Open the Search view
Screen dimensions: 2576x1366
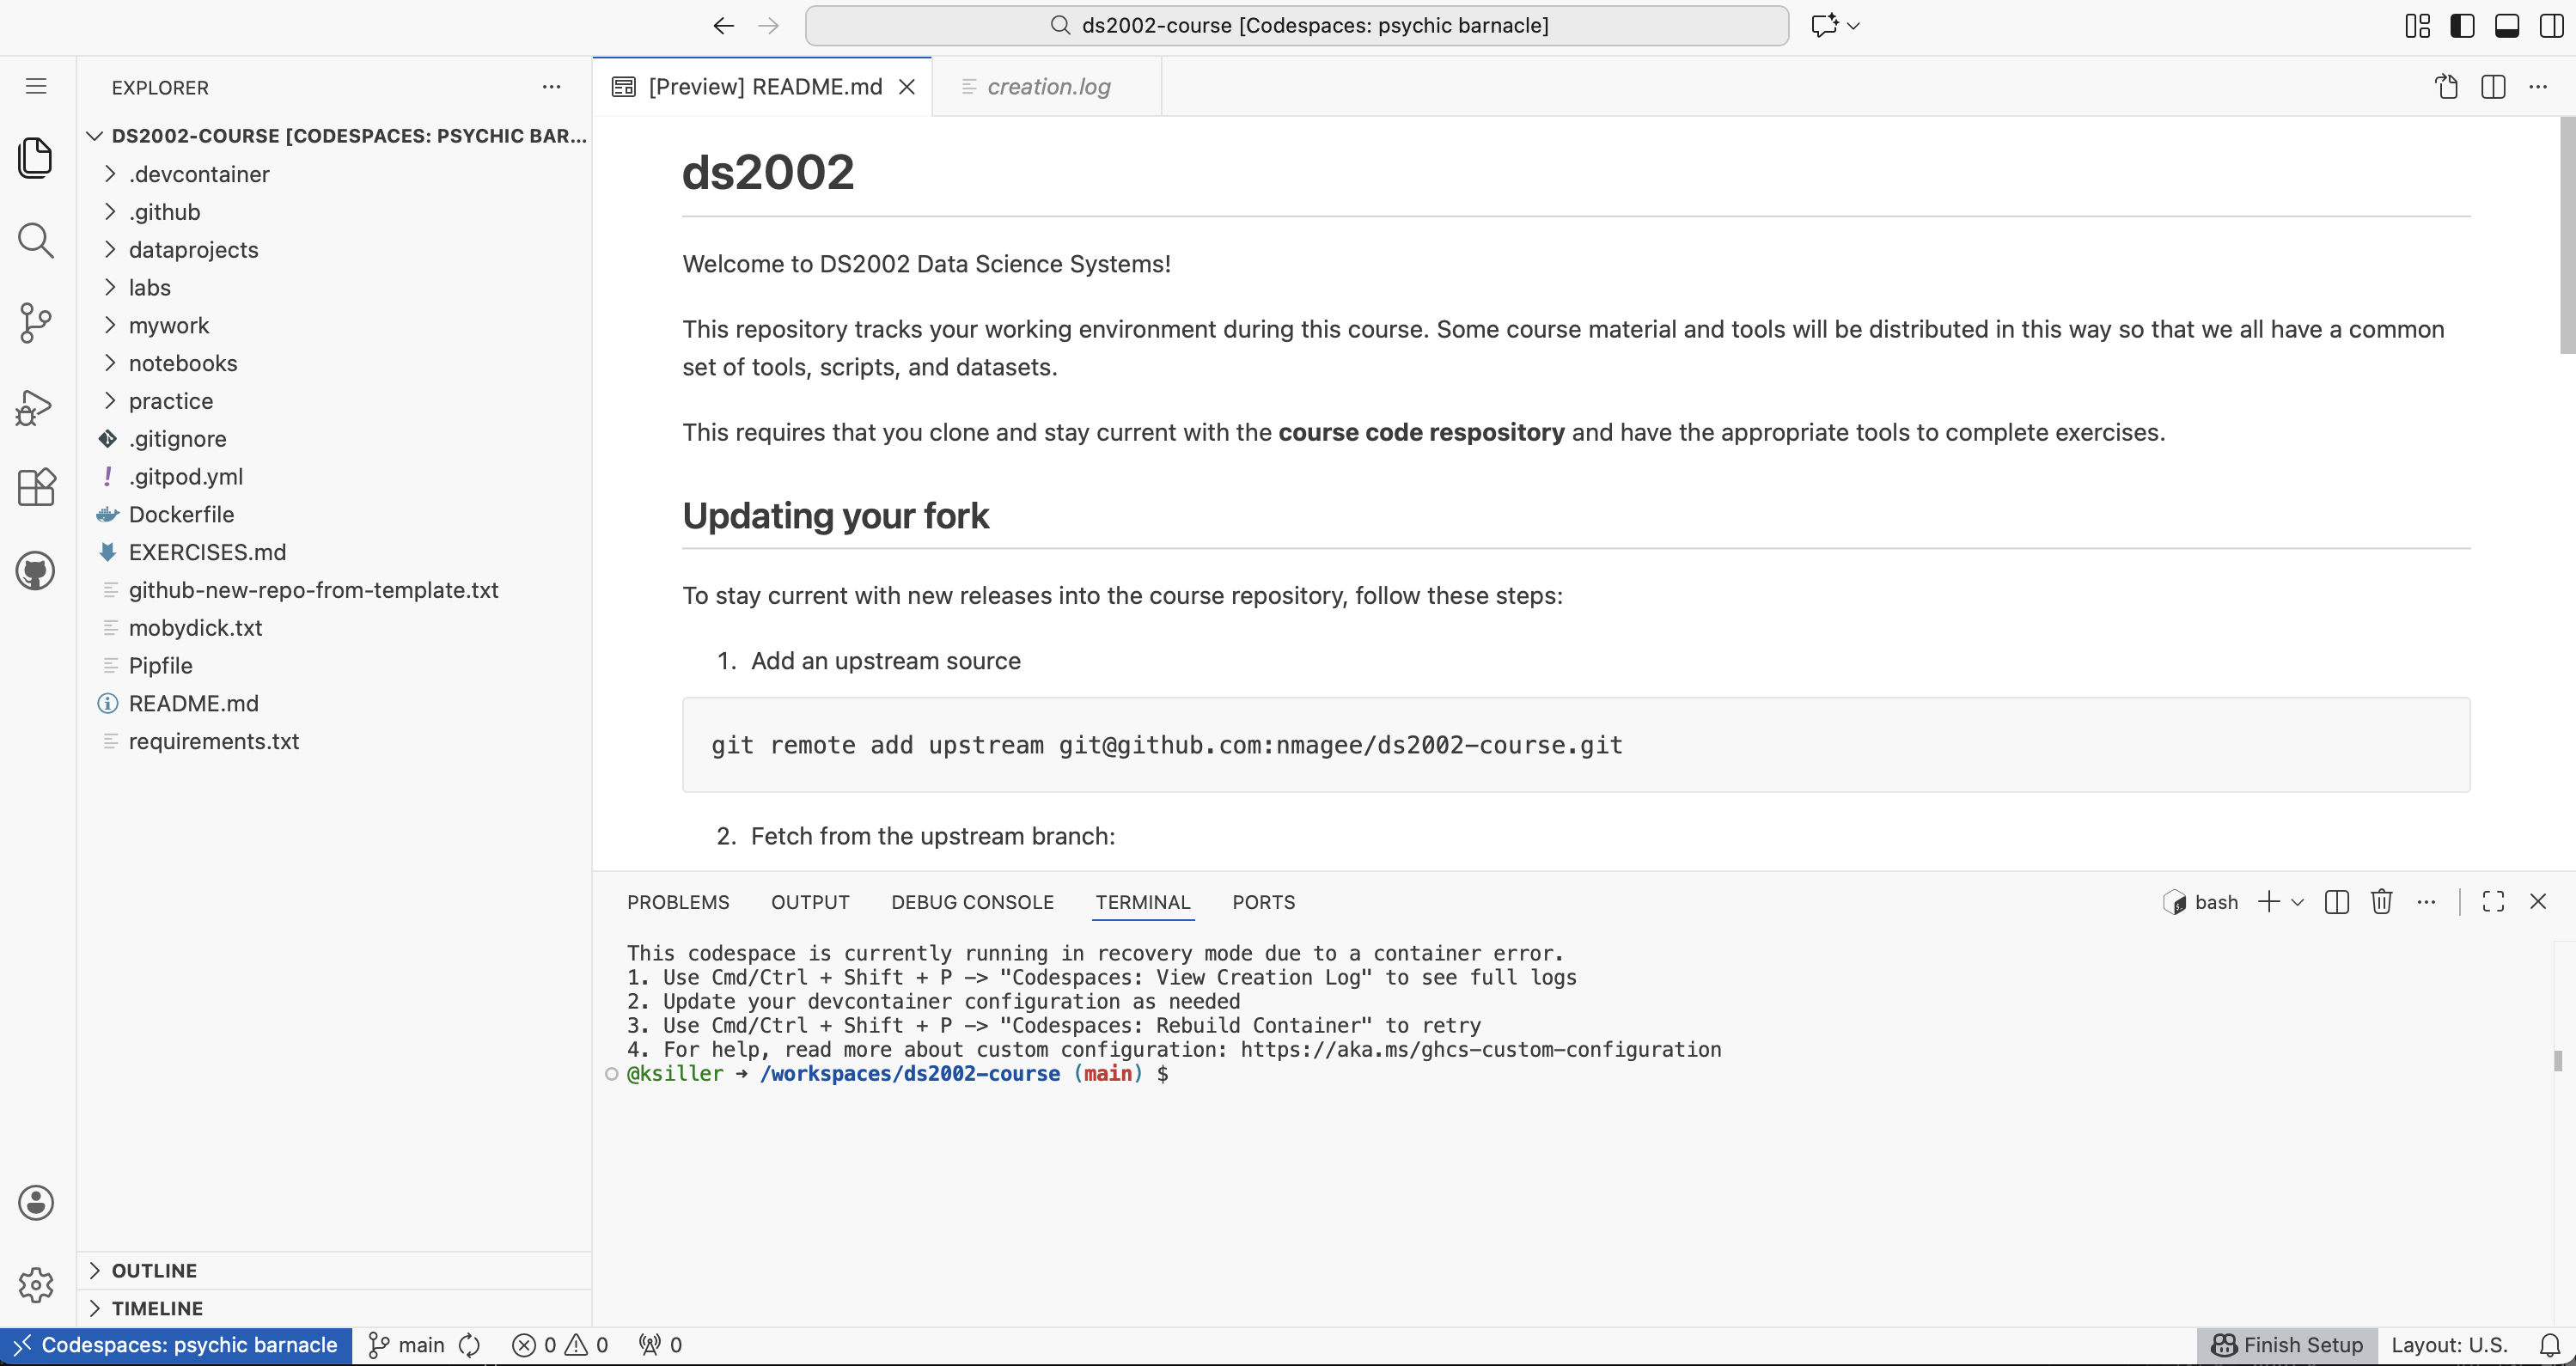tap(36, 240)
